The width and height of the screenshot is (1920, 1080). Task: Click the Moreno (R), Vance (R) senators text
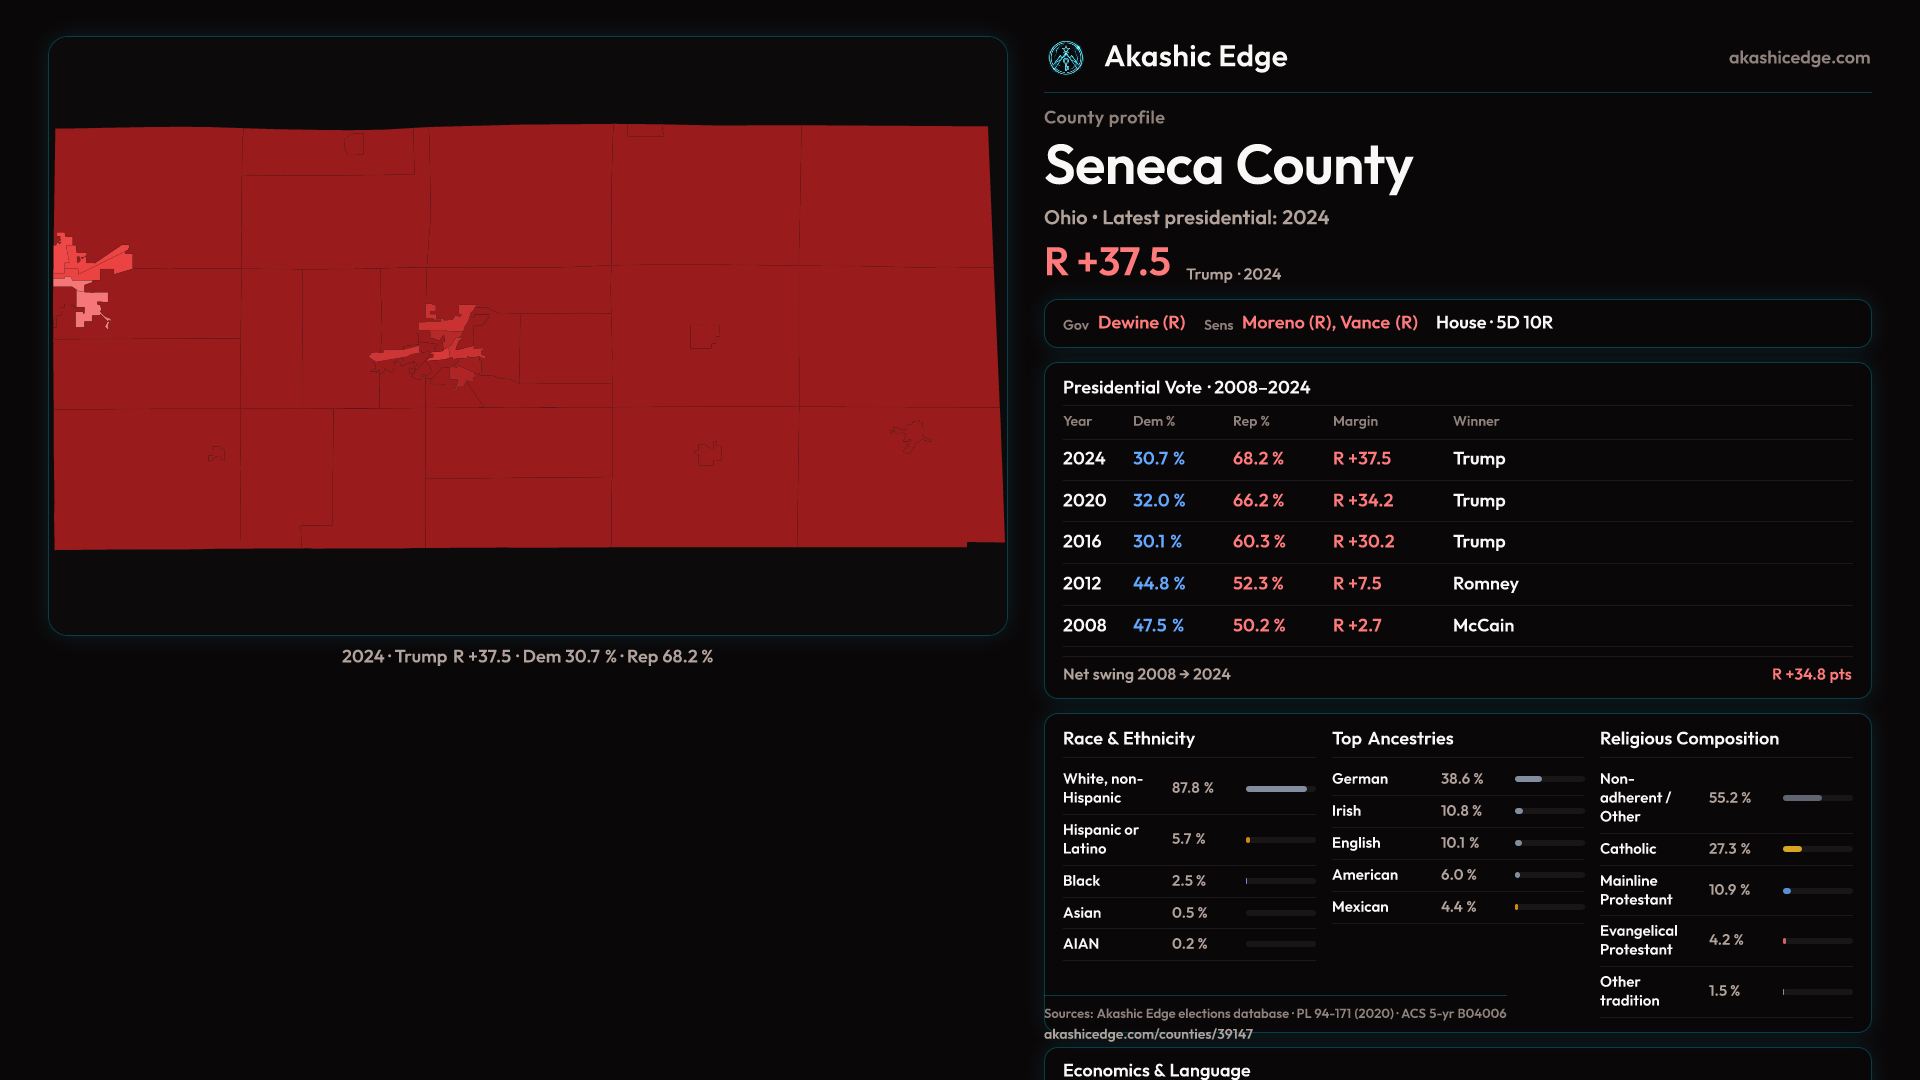pos(1329,323)
